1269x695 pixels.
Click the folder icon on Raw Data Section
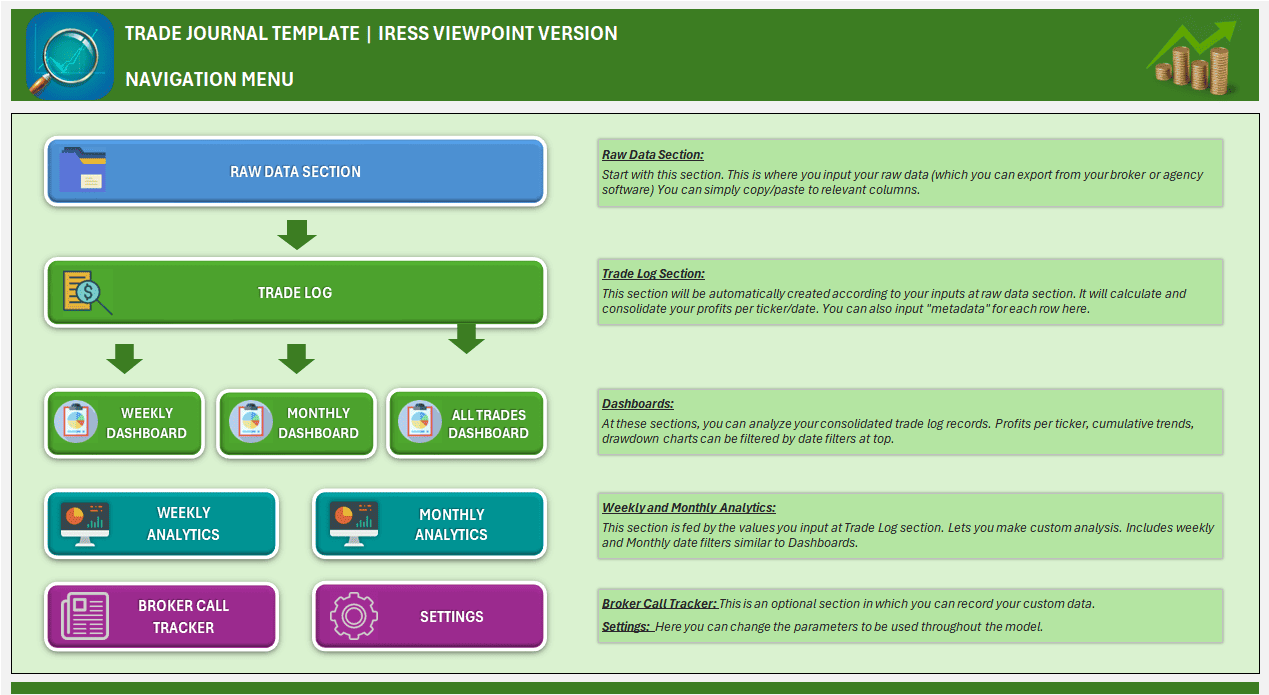82,169
